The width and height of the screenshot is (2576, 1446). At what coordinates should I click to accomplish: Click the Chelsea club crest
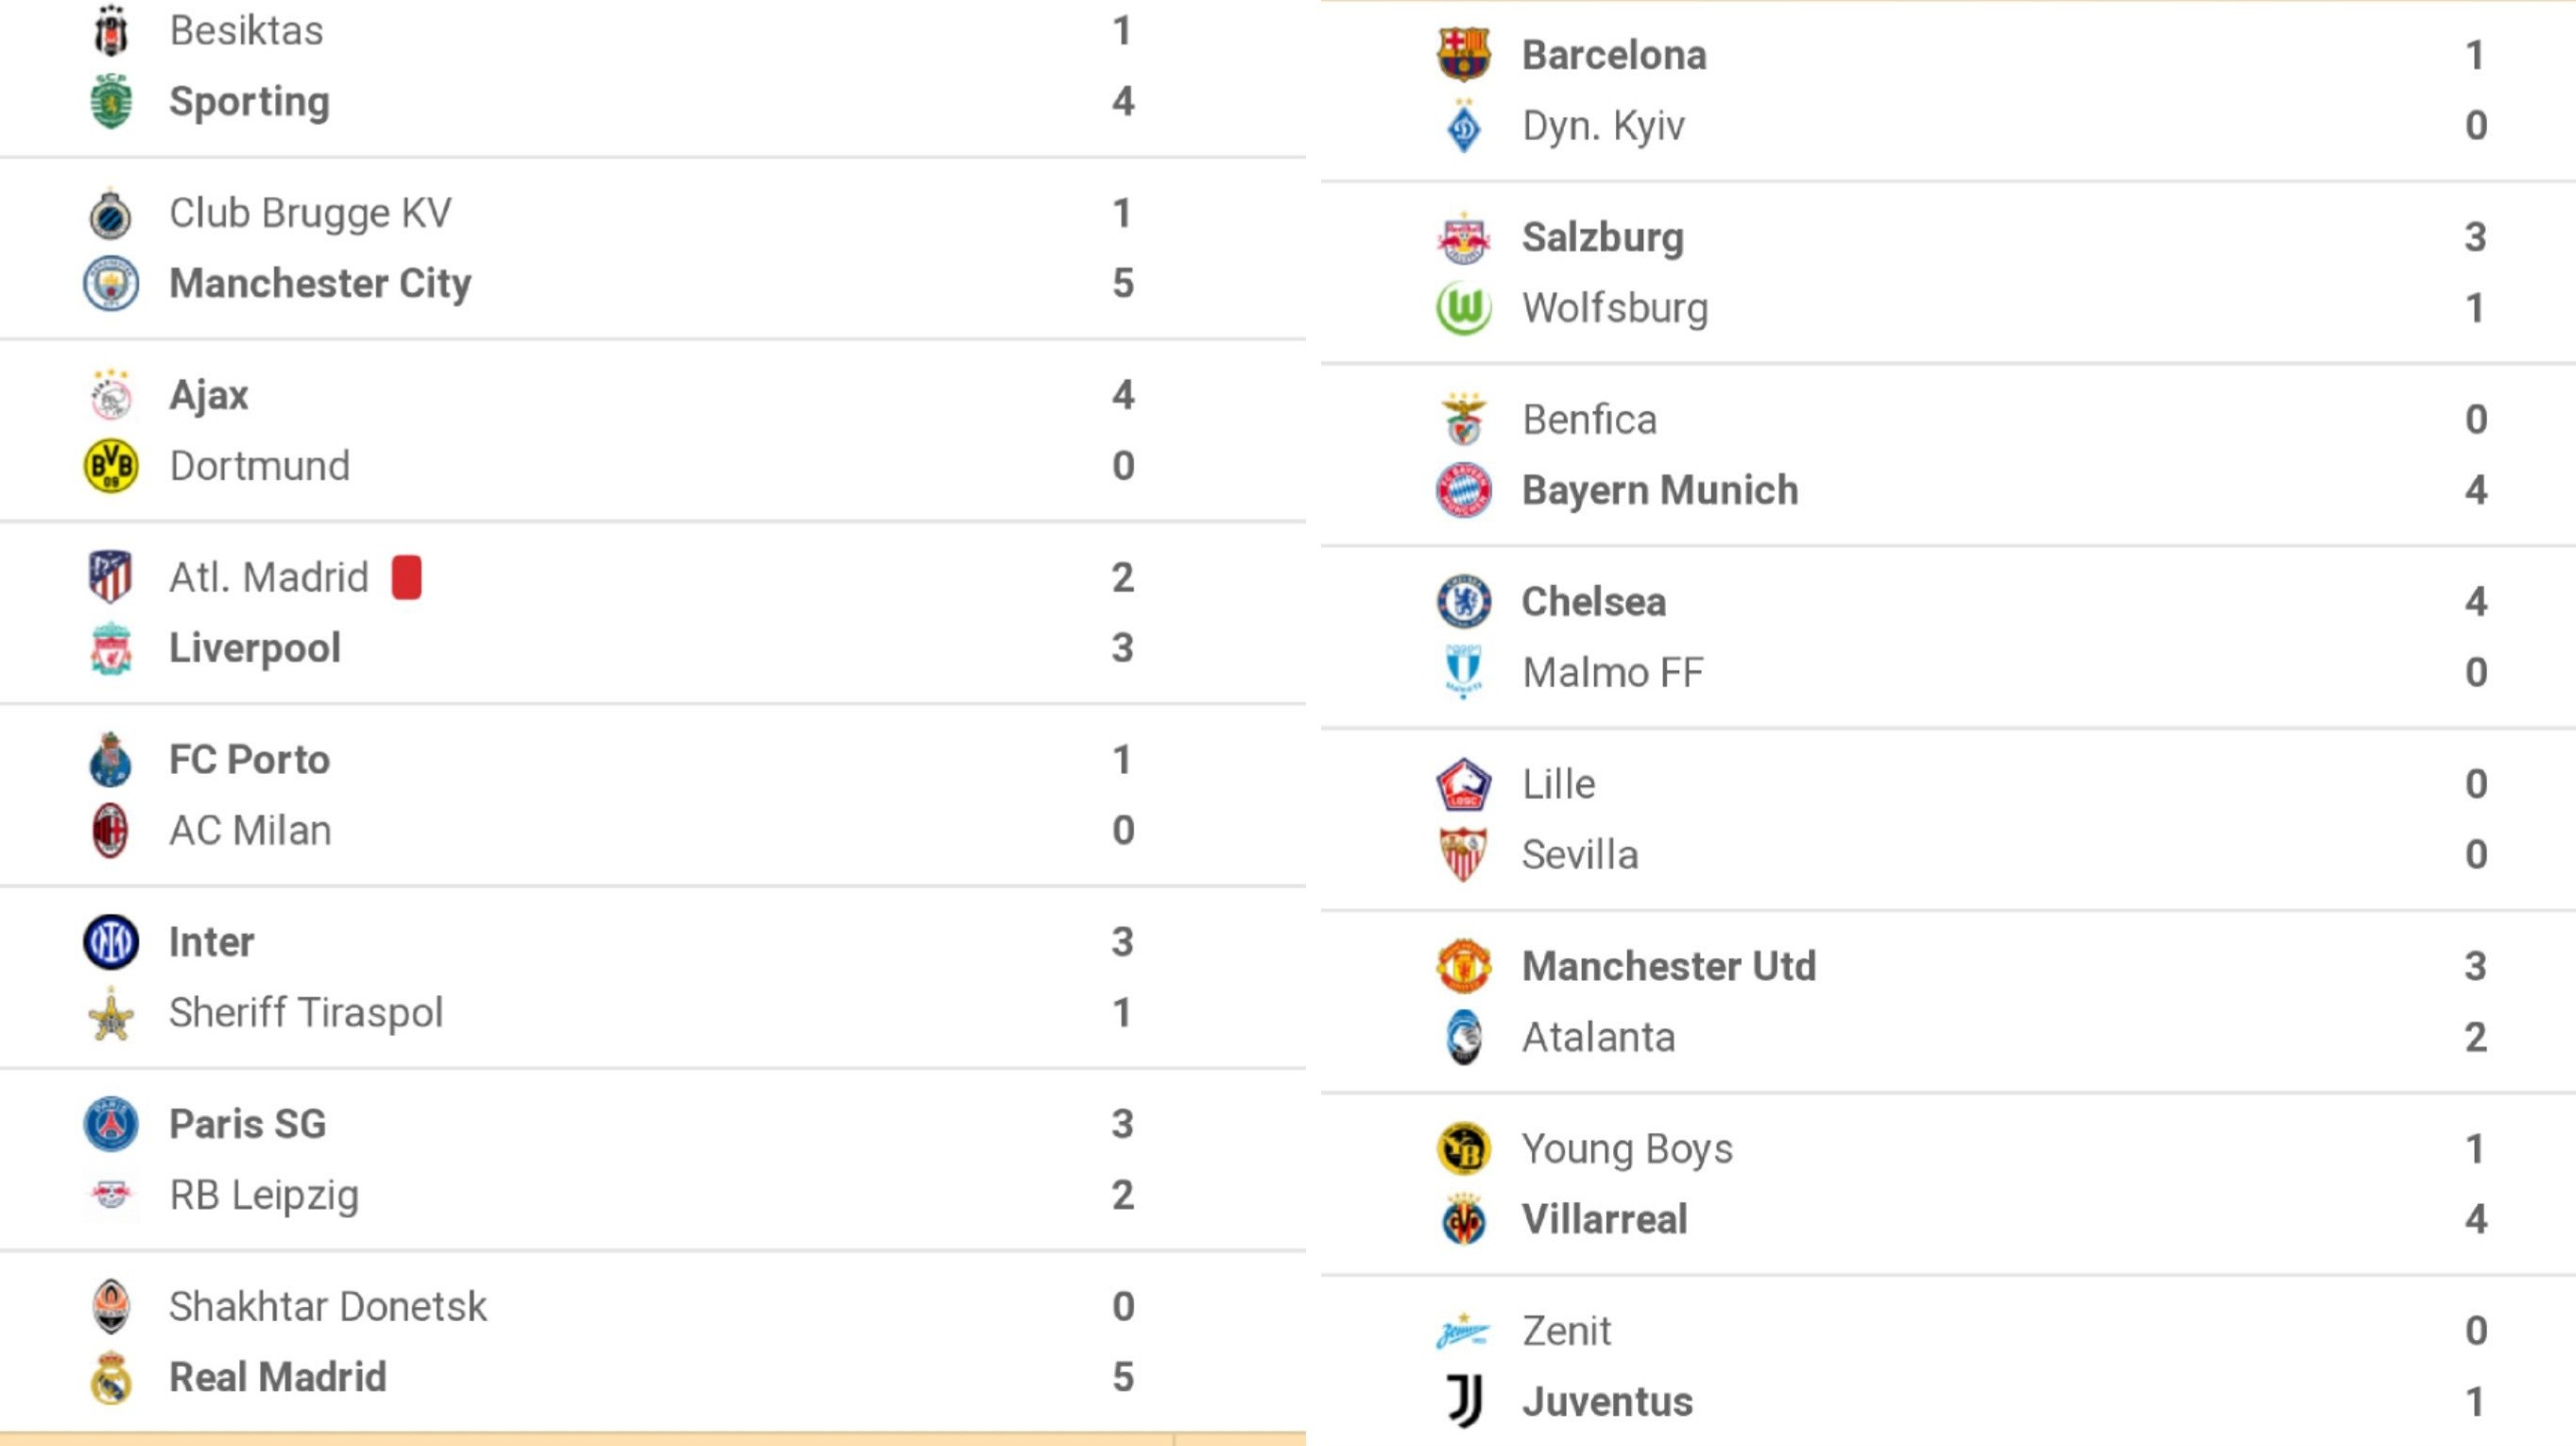(1464, 601)
